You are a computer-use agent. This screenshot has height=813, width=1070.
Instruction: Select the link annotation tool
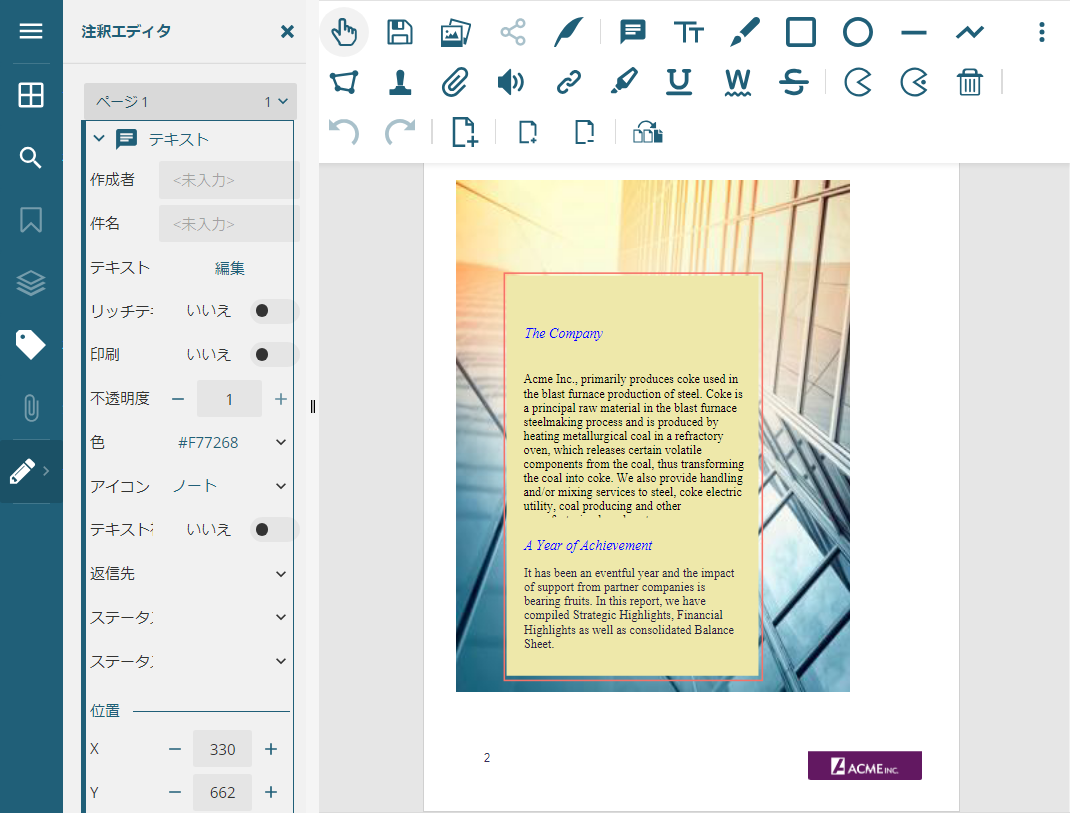click(x=568, y=82)
